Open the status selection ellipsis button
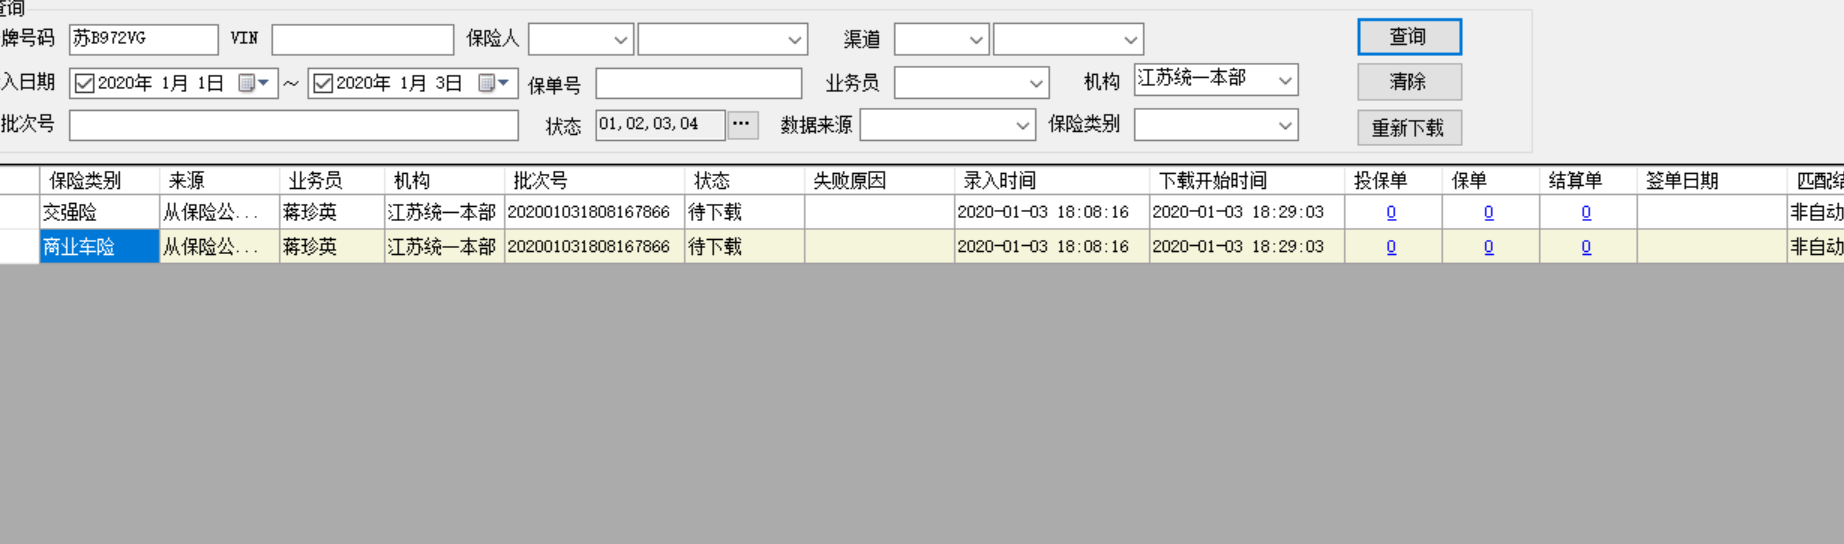 click(x=741, y=125)
